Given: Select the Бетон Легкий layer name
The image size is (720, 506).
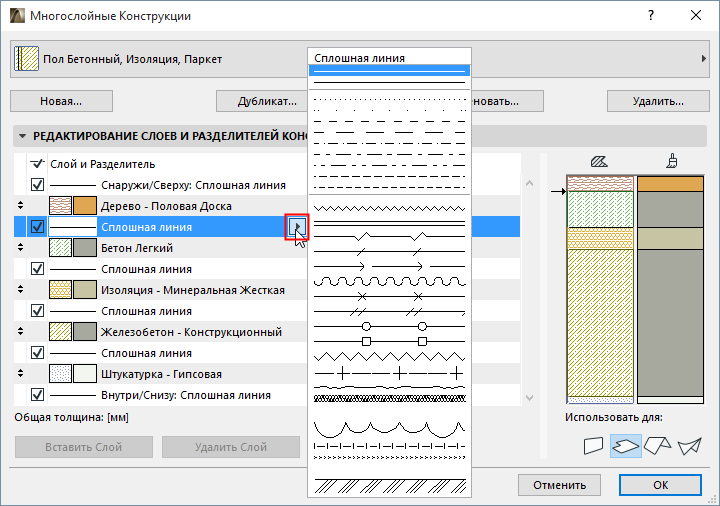Looking at the screenshot, I should coord(137,248).
